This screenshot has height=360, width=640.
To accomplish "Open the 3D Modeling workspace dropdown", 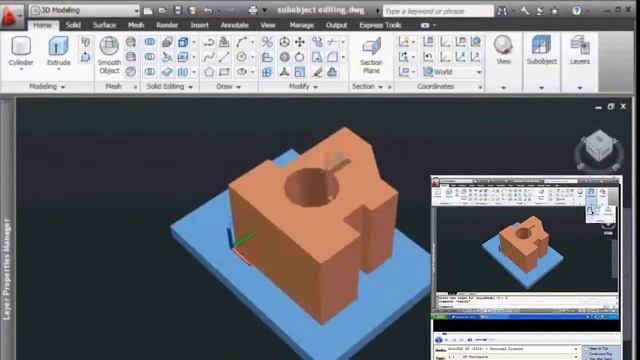I will coord(84,10).
